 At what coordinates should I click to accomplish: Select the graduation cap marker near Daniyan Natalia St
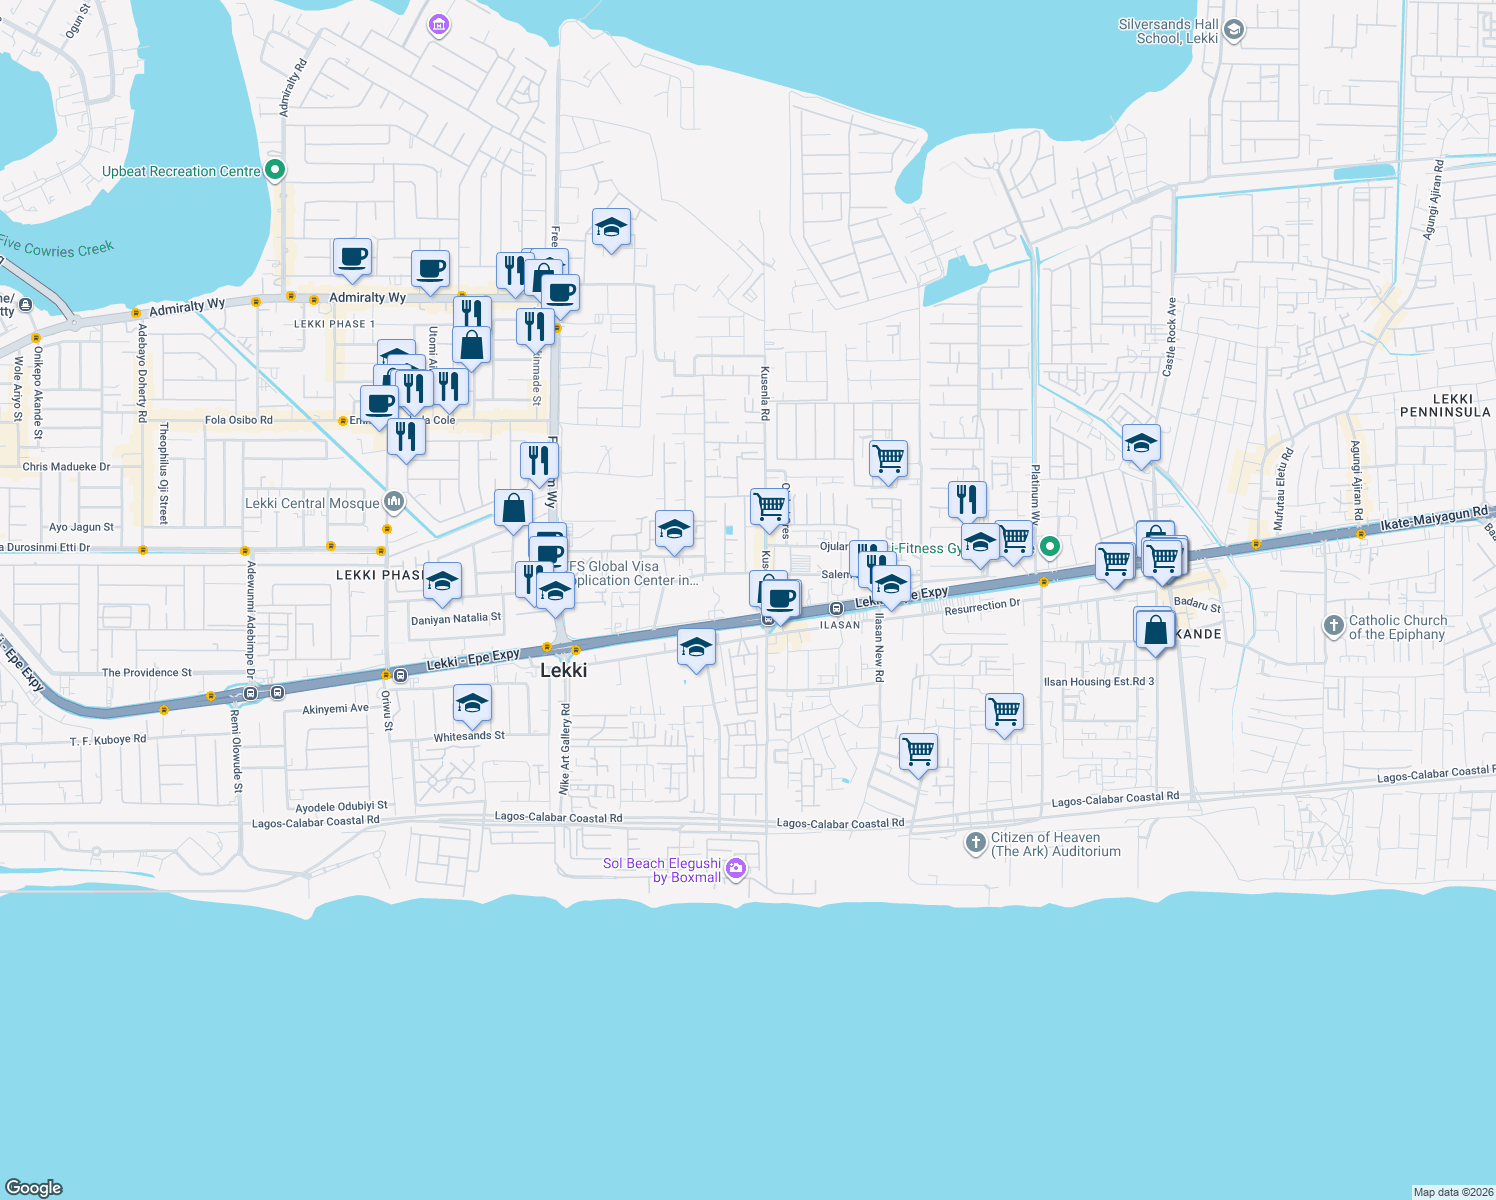click(x=441, y=580)
